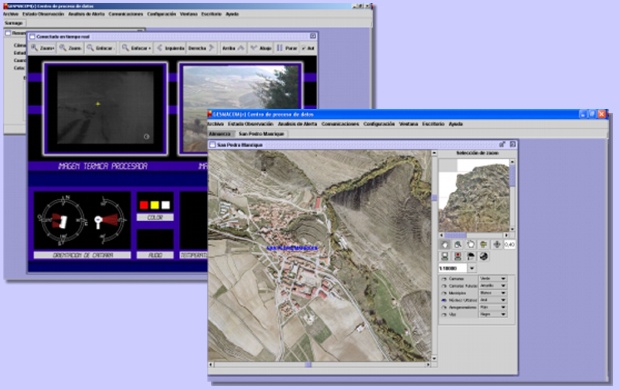
Task: Open the Verde color dropdown for Cámaras
Action: (493, 278)
